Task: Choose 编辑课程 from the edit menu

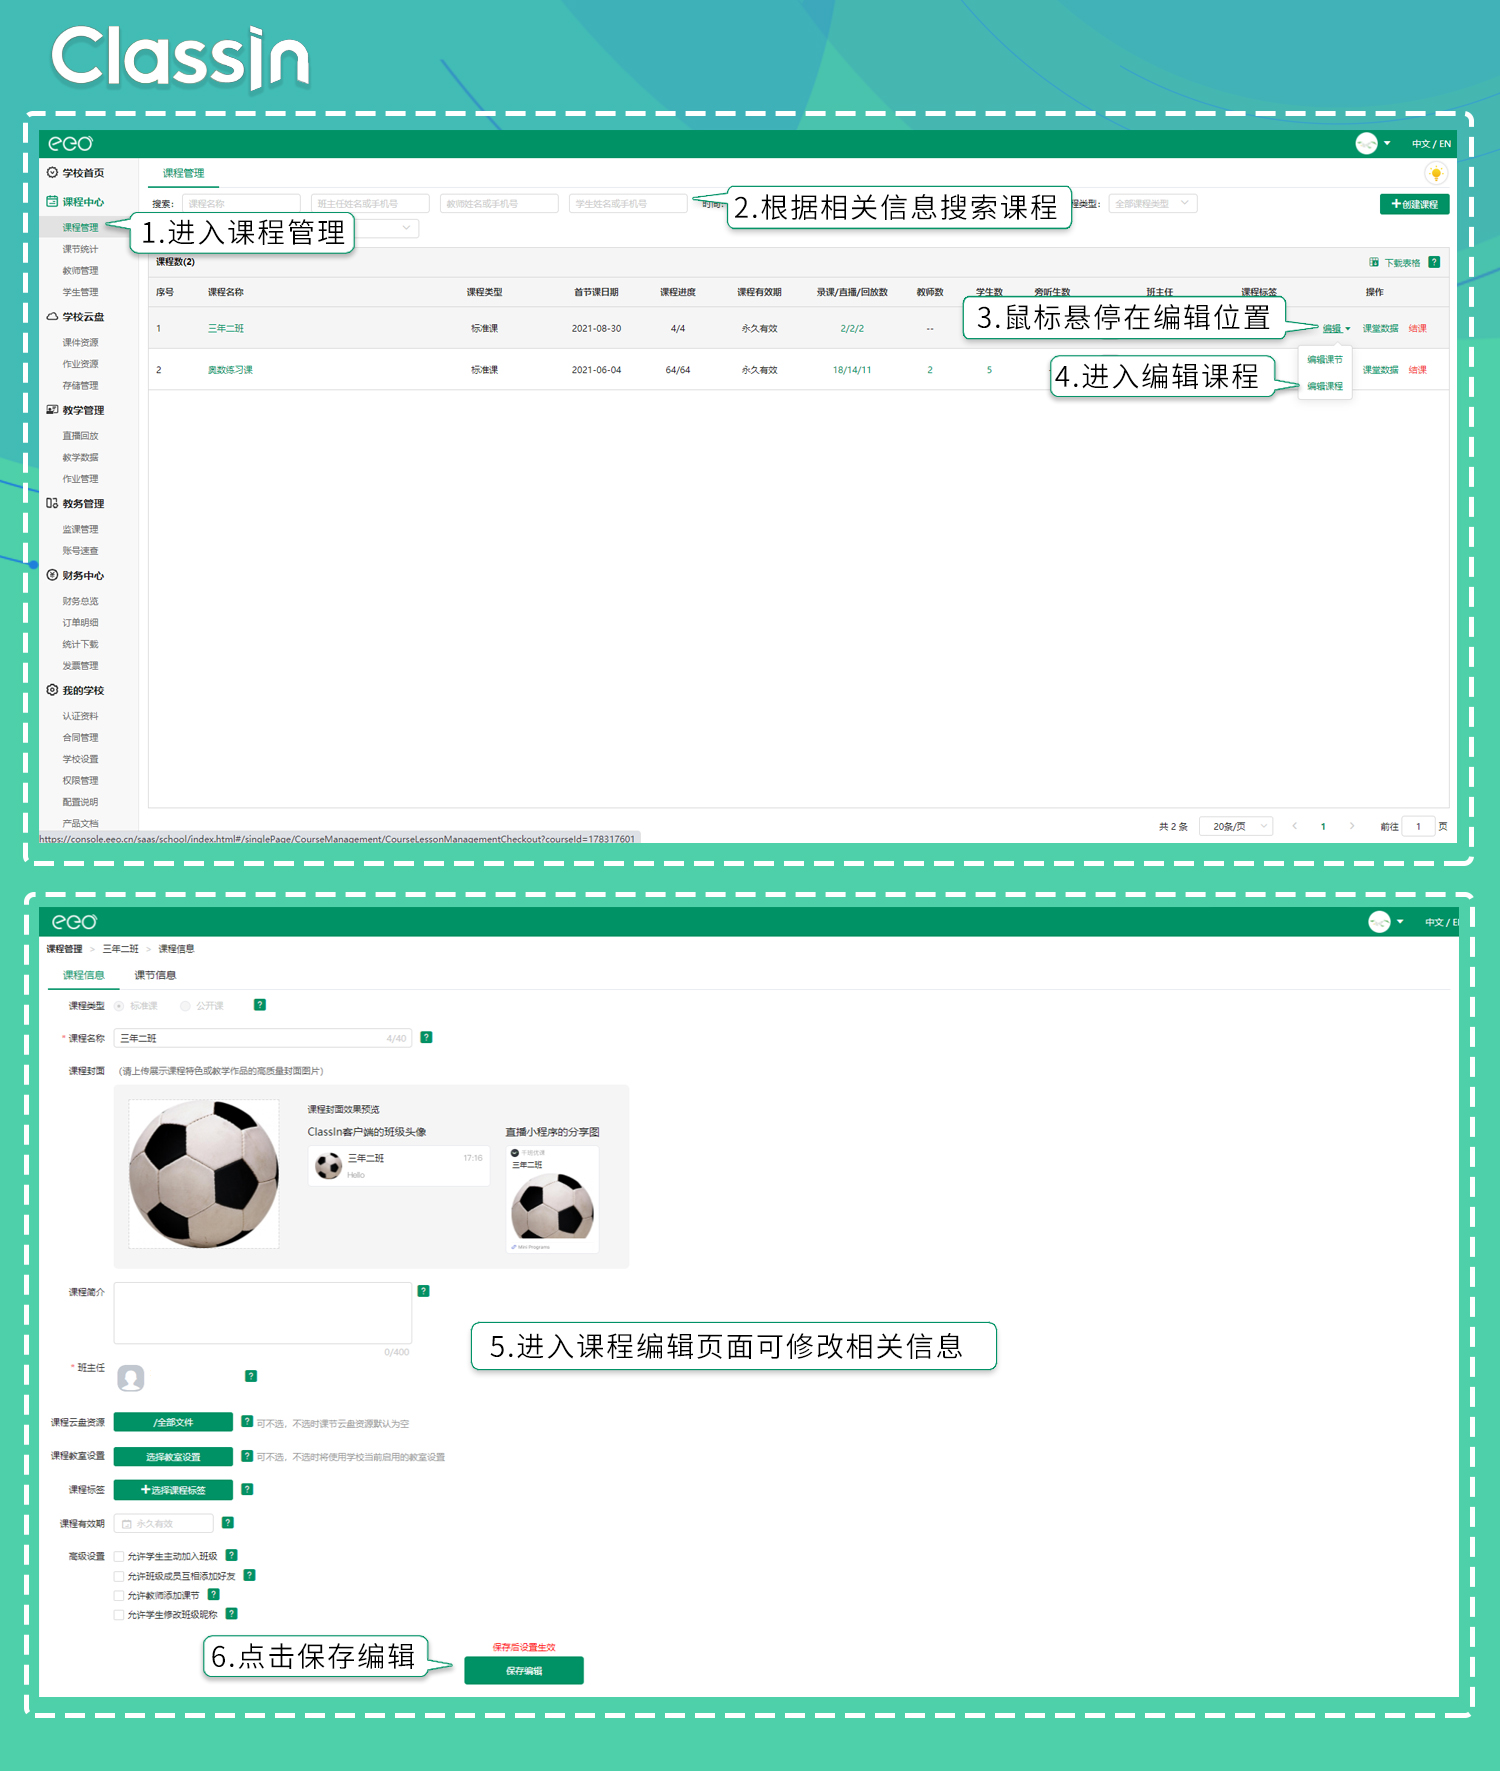Action: click(1325, 386)
